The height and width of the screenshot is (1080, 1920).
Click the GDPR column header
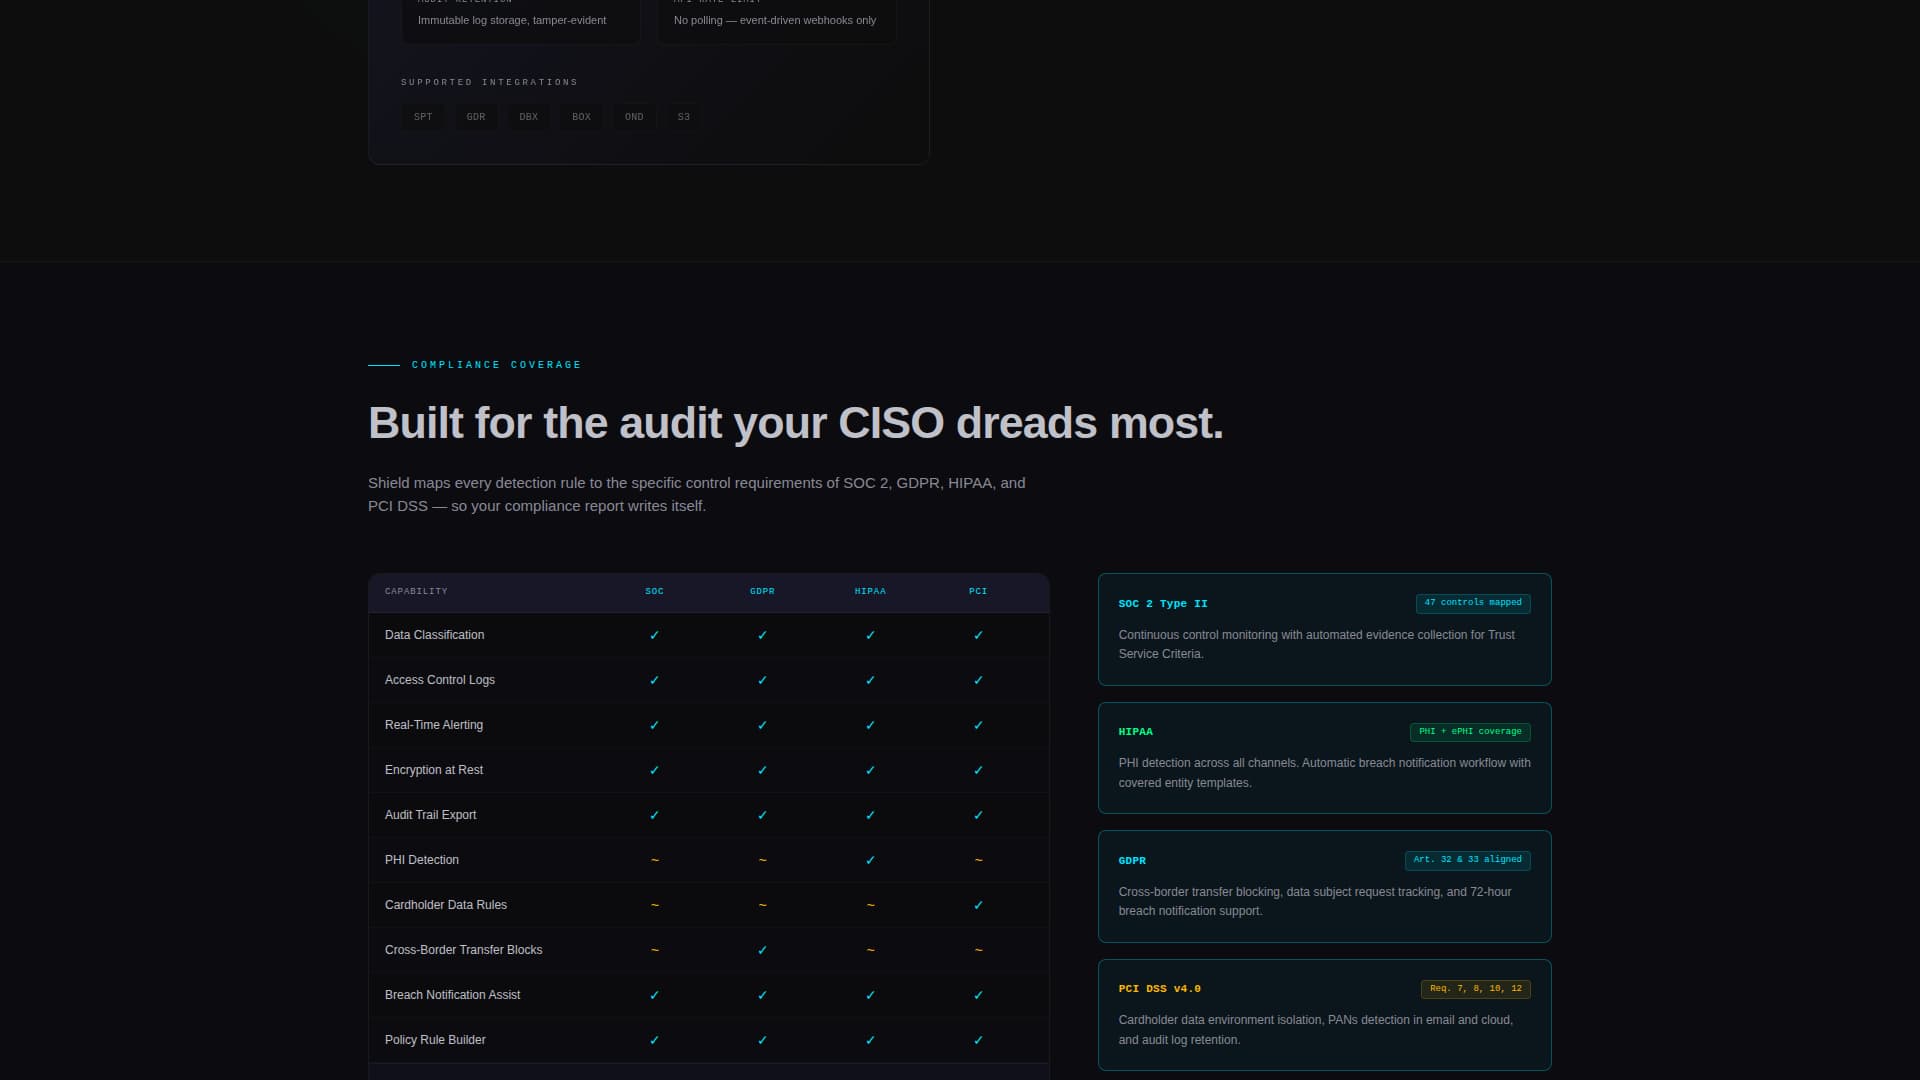tap(762, 591)
